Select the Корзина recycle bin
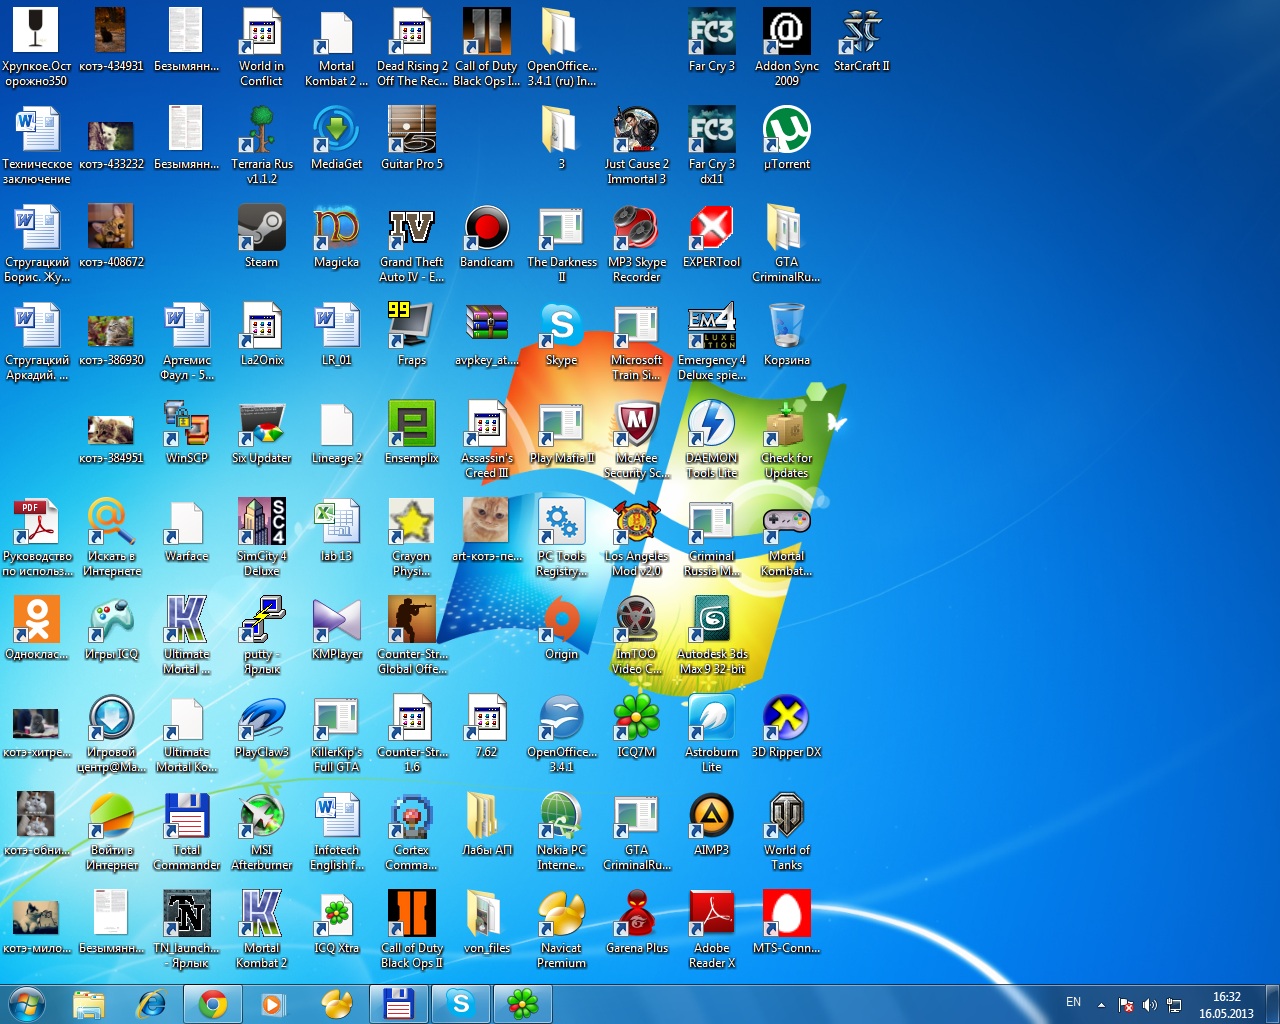 (x=786, y=335)
